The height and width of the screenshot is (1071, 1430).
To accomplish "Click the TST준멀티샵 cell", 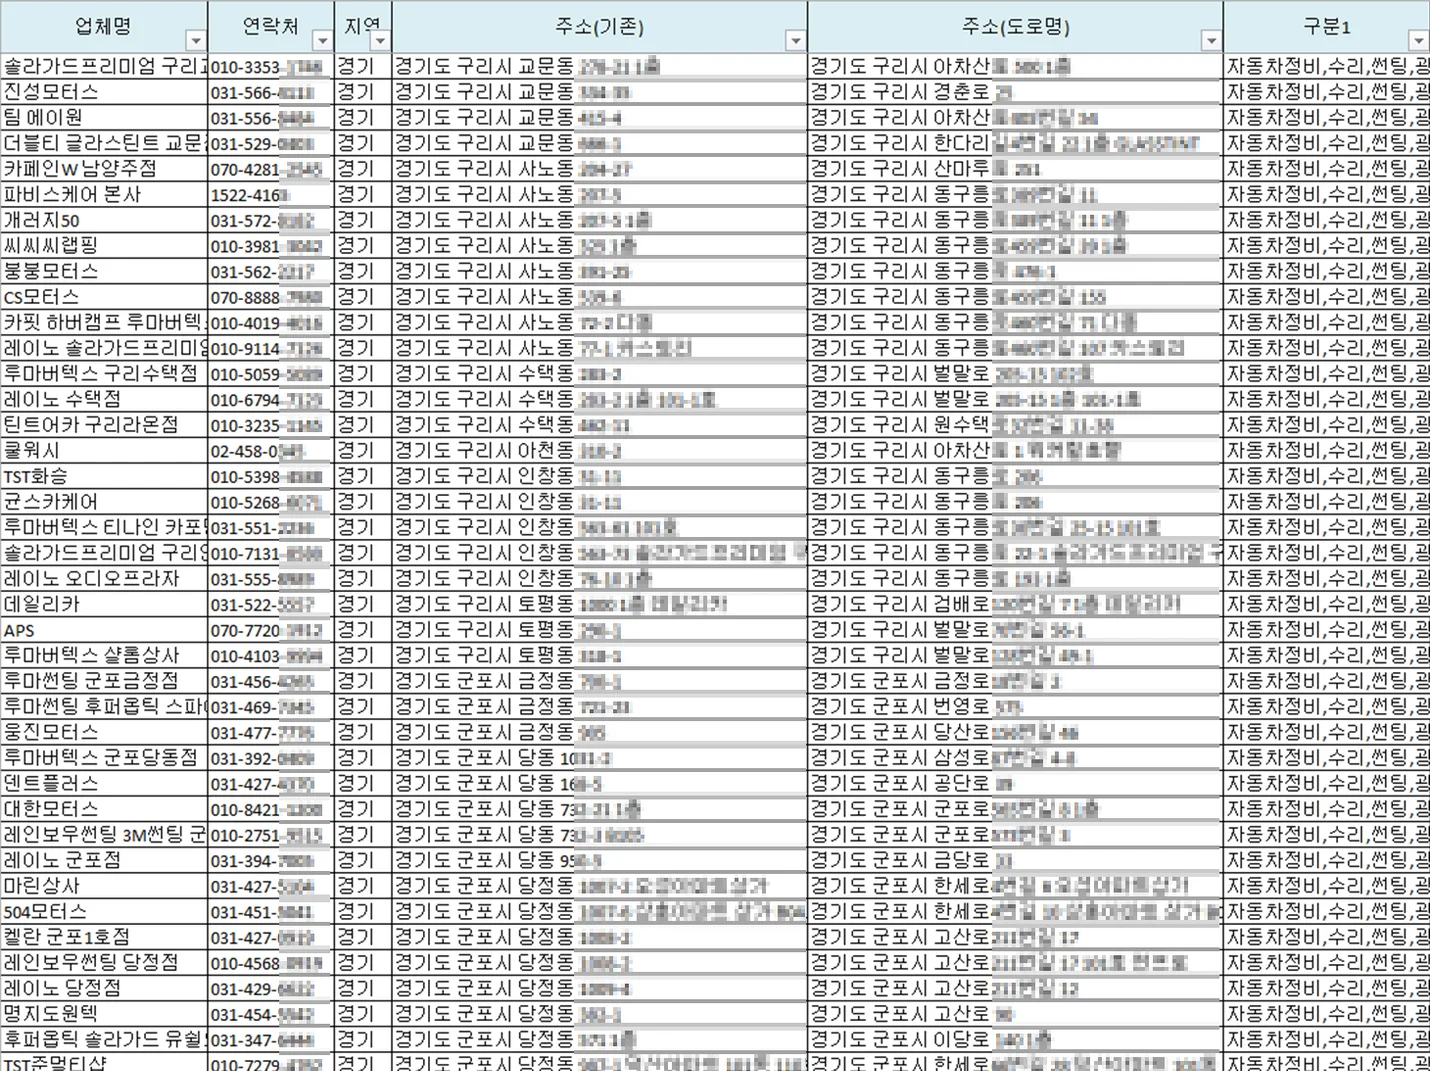I will click(x=104, y=1063).
